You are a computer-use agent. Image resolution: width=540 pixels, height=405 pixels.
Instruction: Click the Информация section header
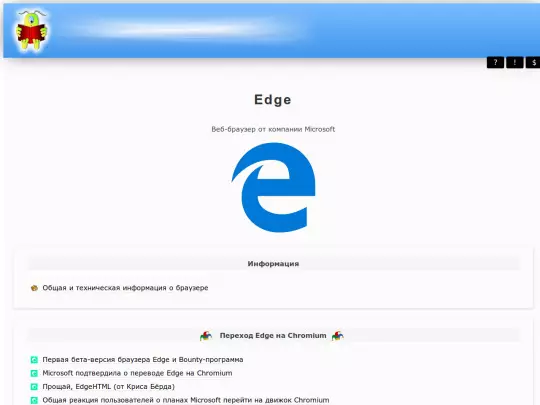coord(273,264)
